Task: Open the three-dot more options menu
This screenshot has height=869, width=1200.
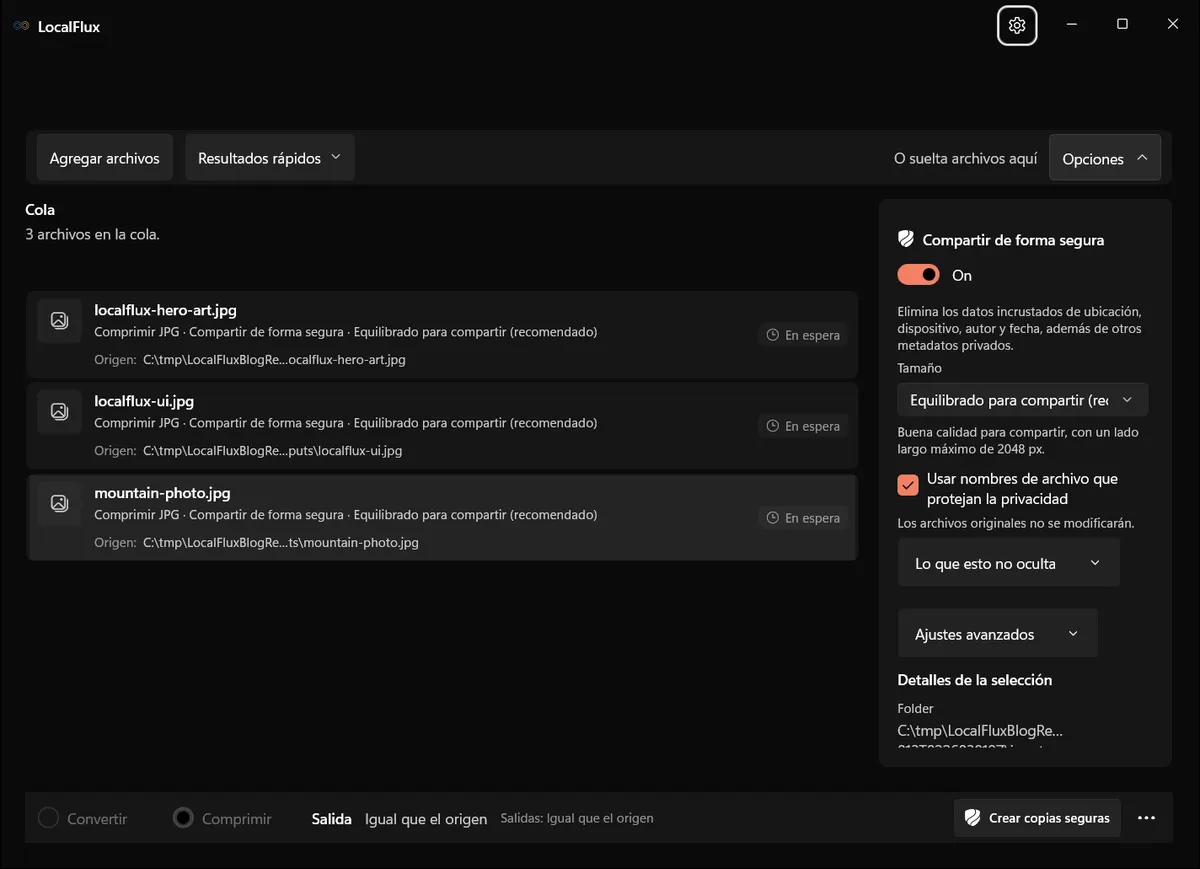Action: pos(1146,818)
